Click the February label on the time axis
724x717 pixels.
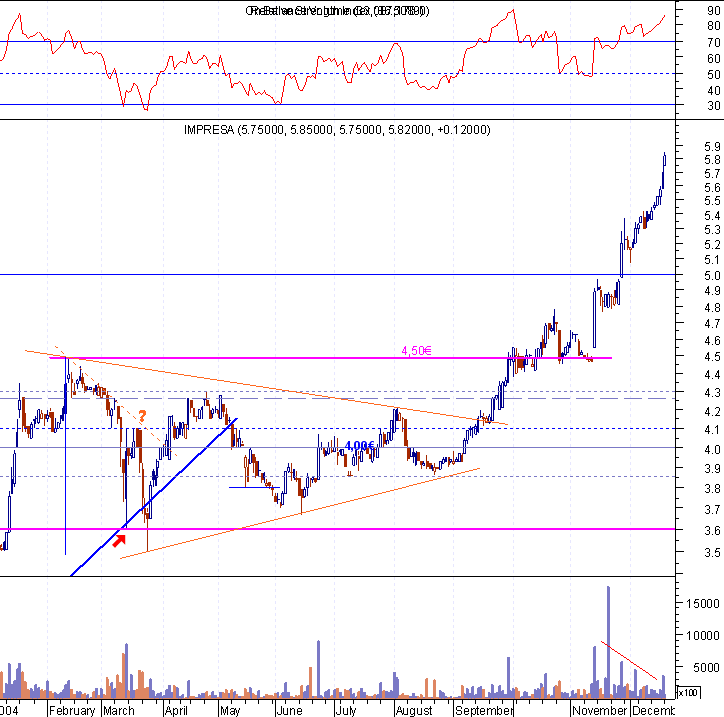(x=72, y=710)
